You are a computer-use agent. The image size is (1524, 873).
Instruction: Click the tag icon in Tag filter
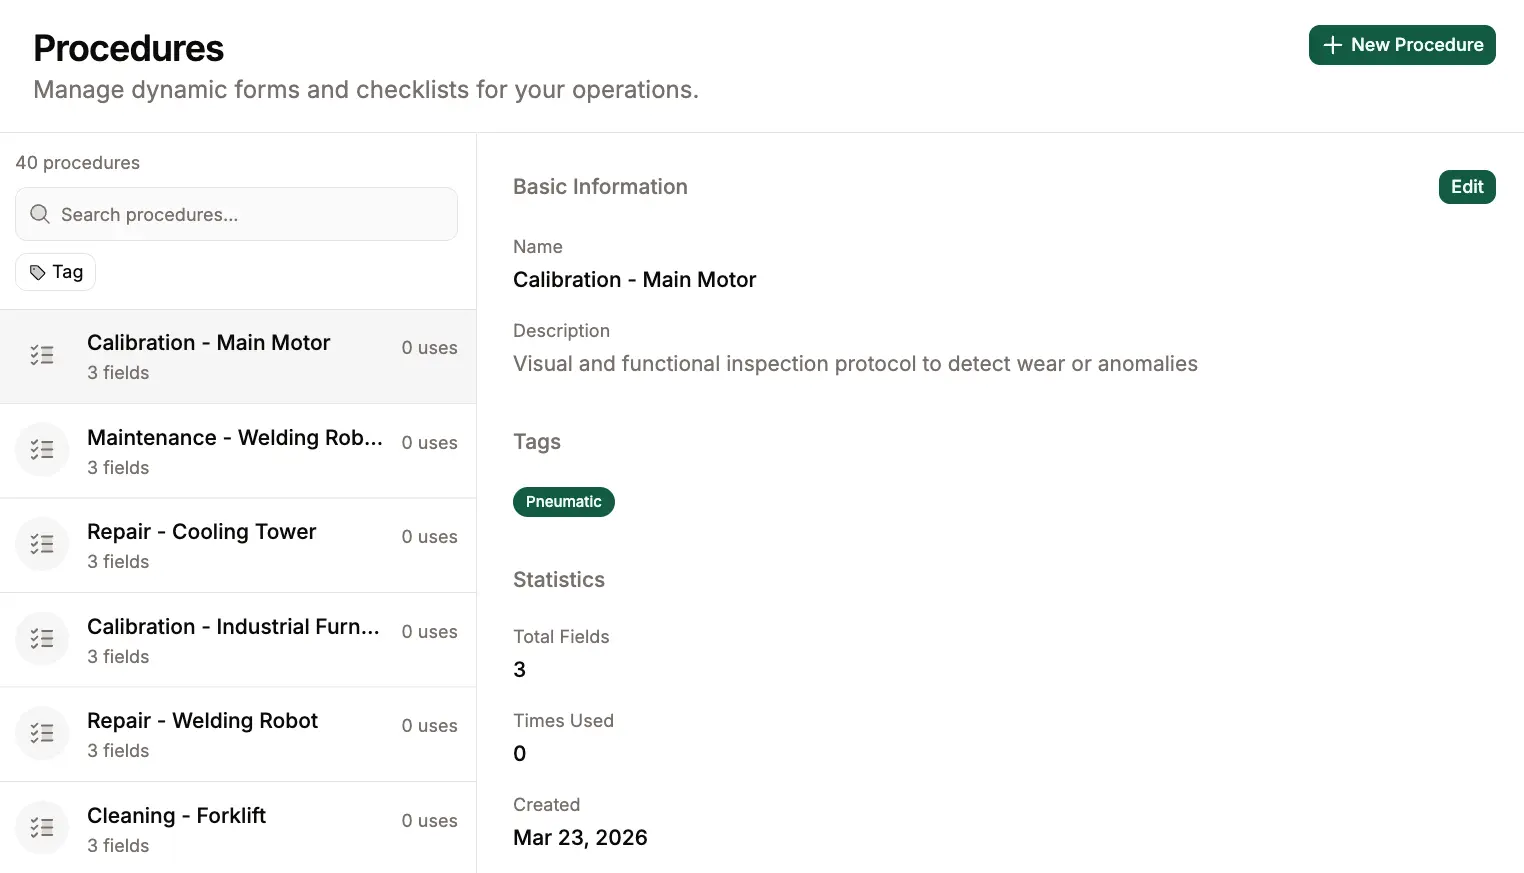(x=38, y=272)
